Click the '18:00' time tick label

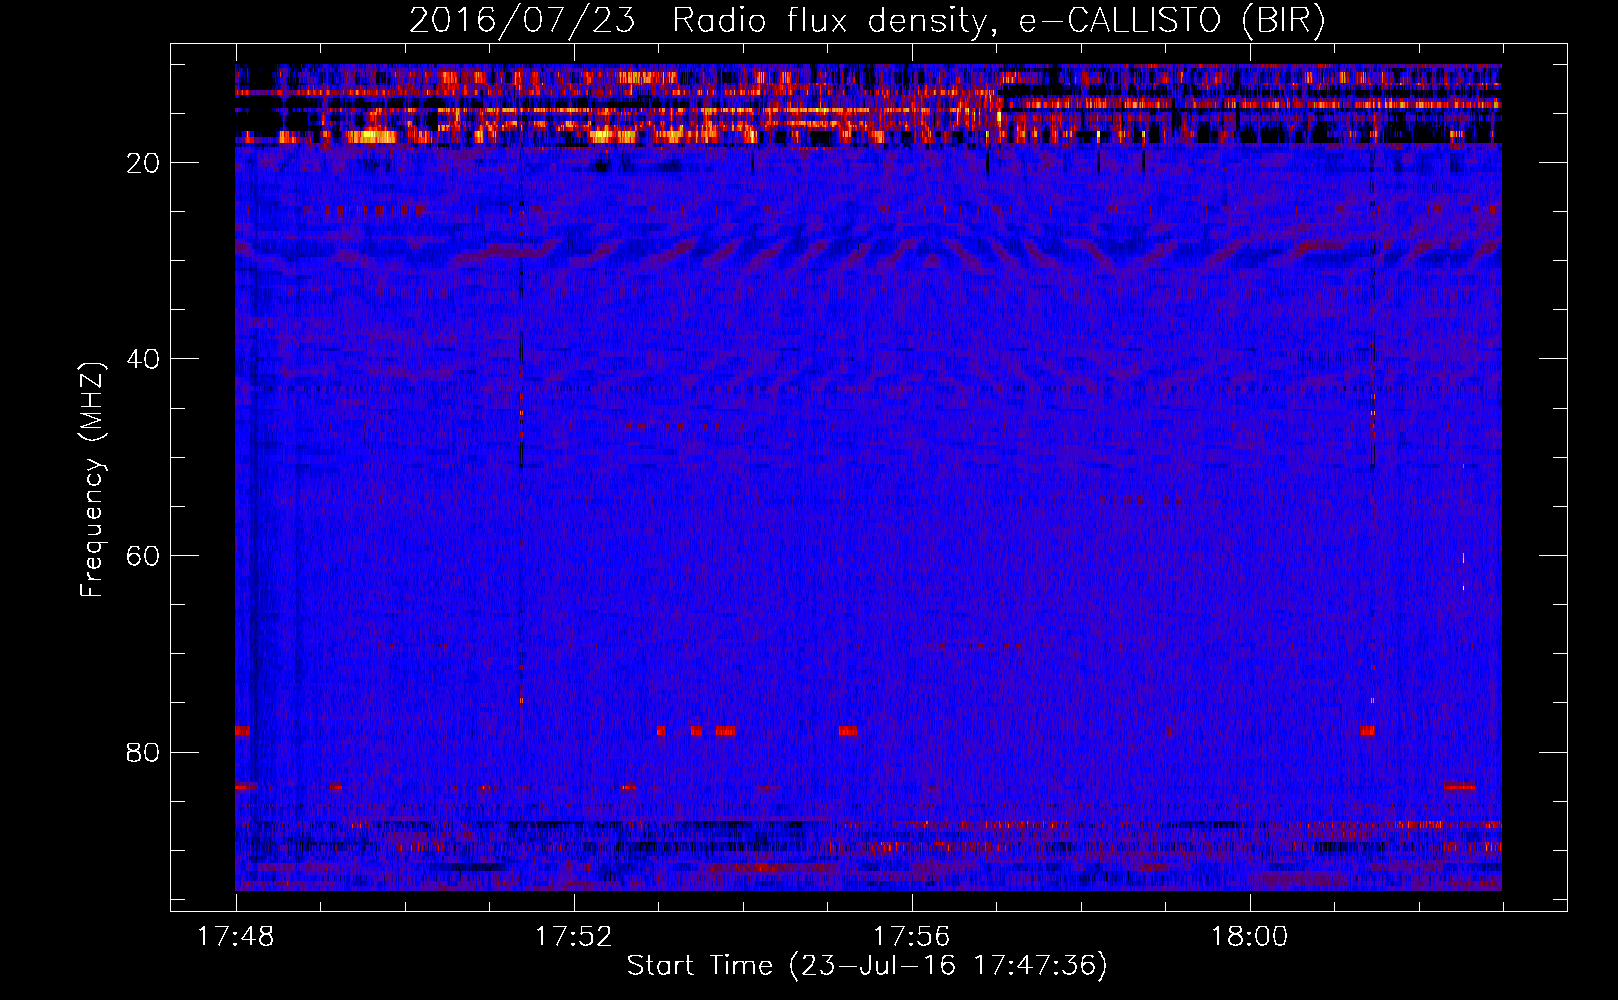pos(1250,937)
